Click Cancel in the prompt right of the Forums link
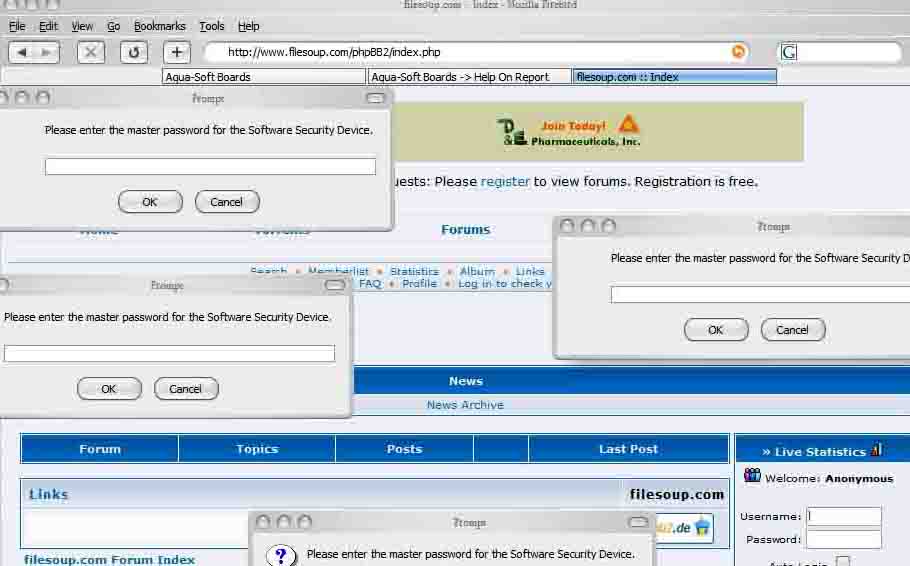 click(x=793, y=330)
